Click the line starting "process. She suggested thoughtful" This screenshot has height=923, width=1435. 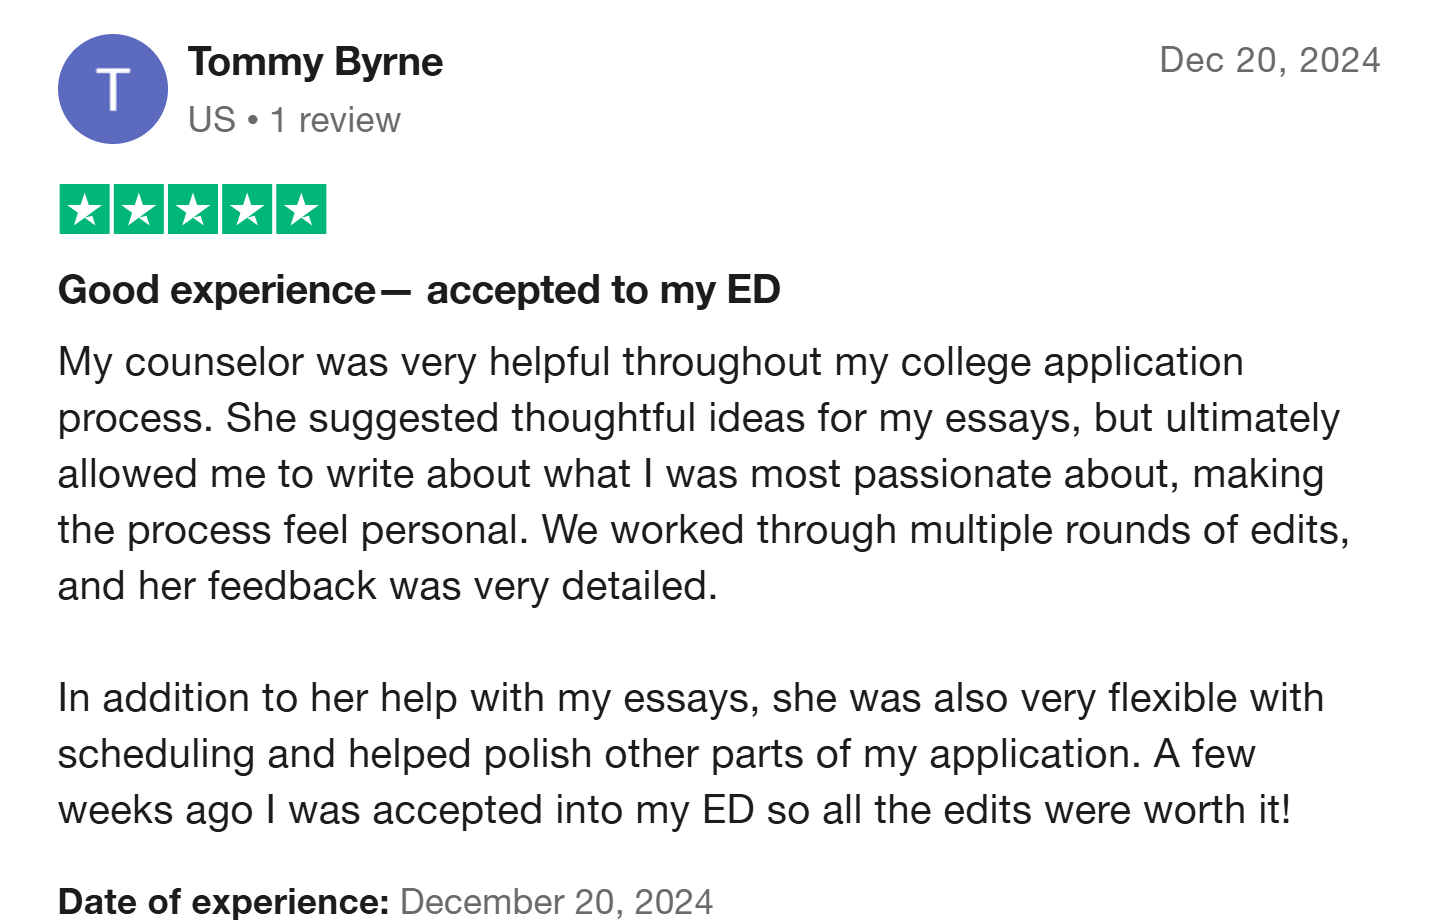point(699,418)
